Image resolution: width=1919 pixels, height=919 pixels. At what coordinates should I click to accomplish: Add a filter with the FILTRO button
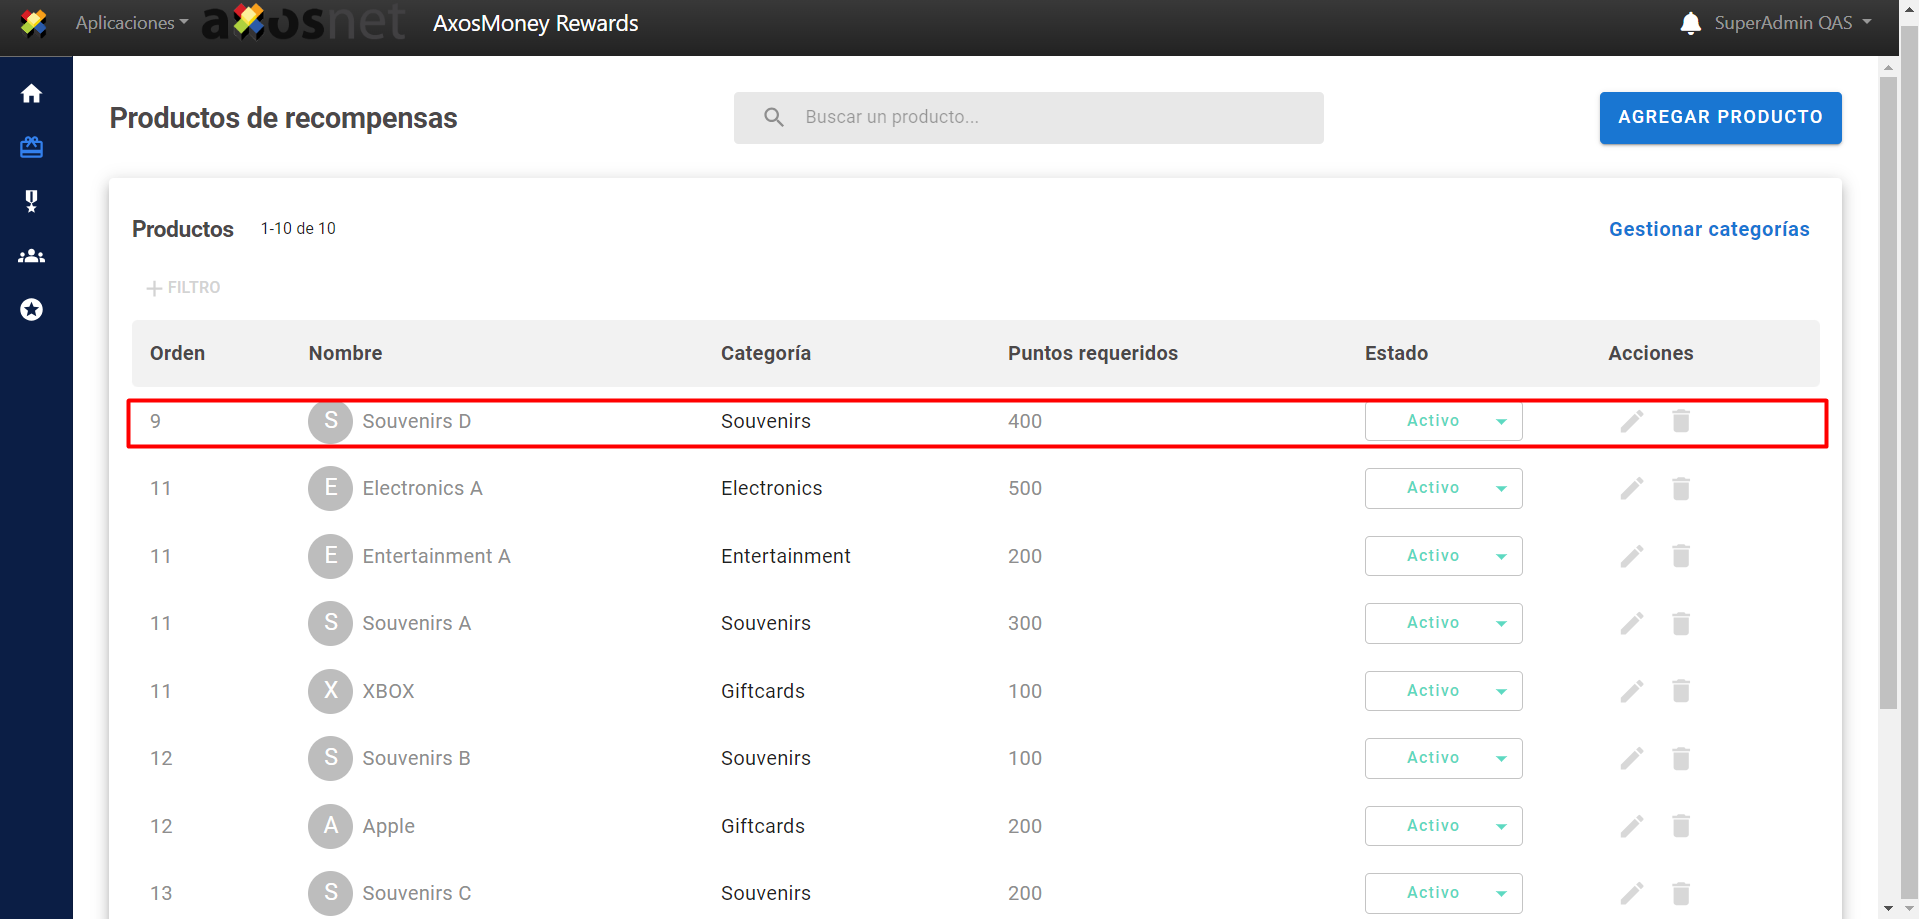coord(184,288)
